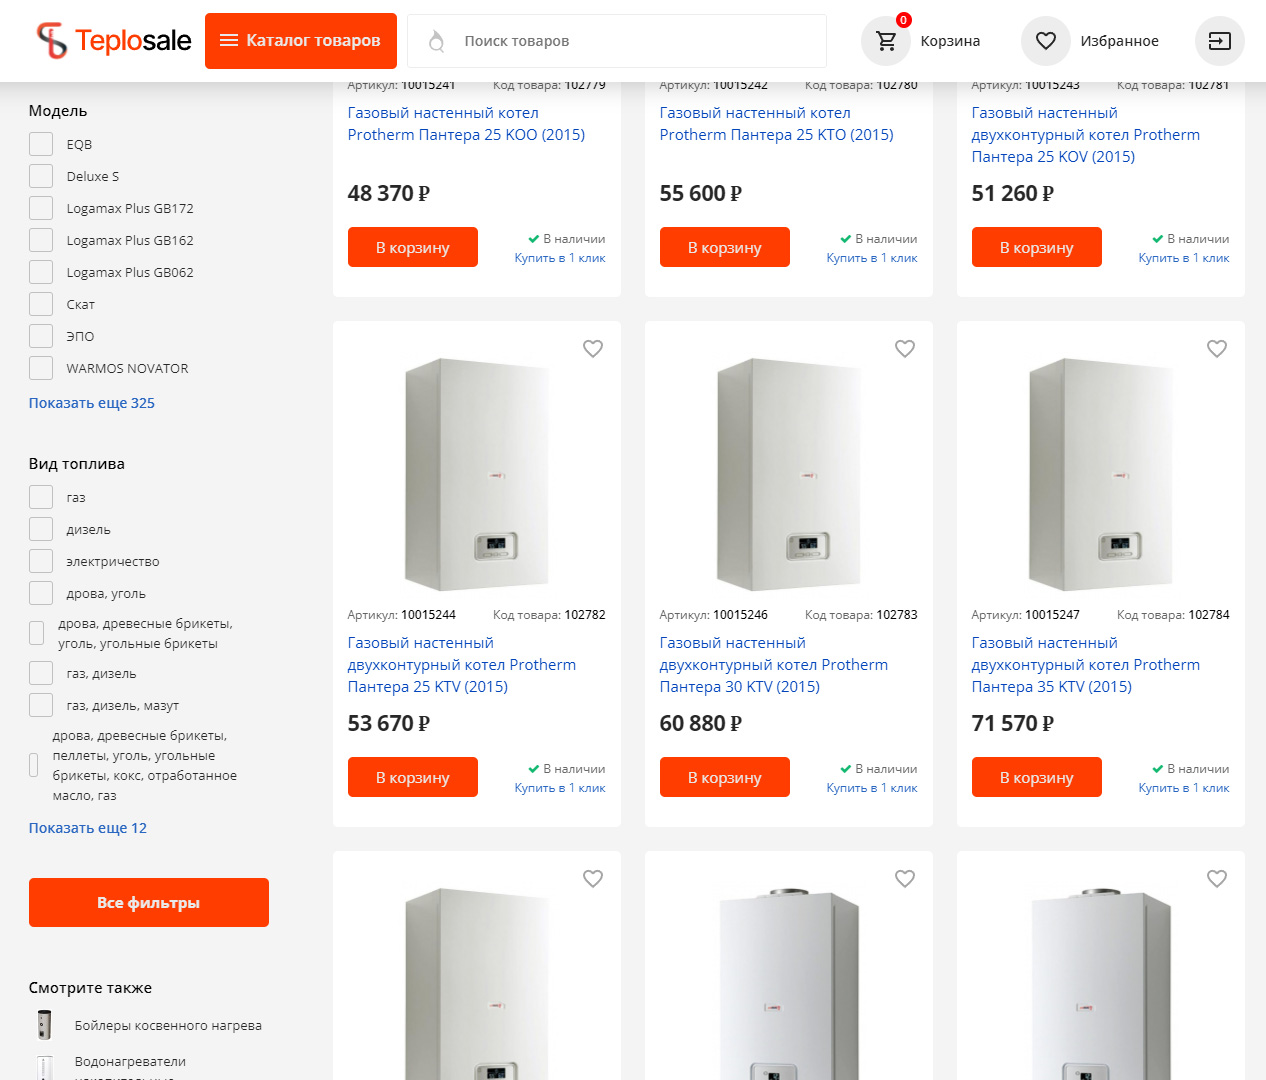Buy Пантера 30 KTV in one click
1266x1080 pixels.
point(872,788)
